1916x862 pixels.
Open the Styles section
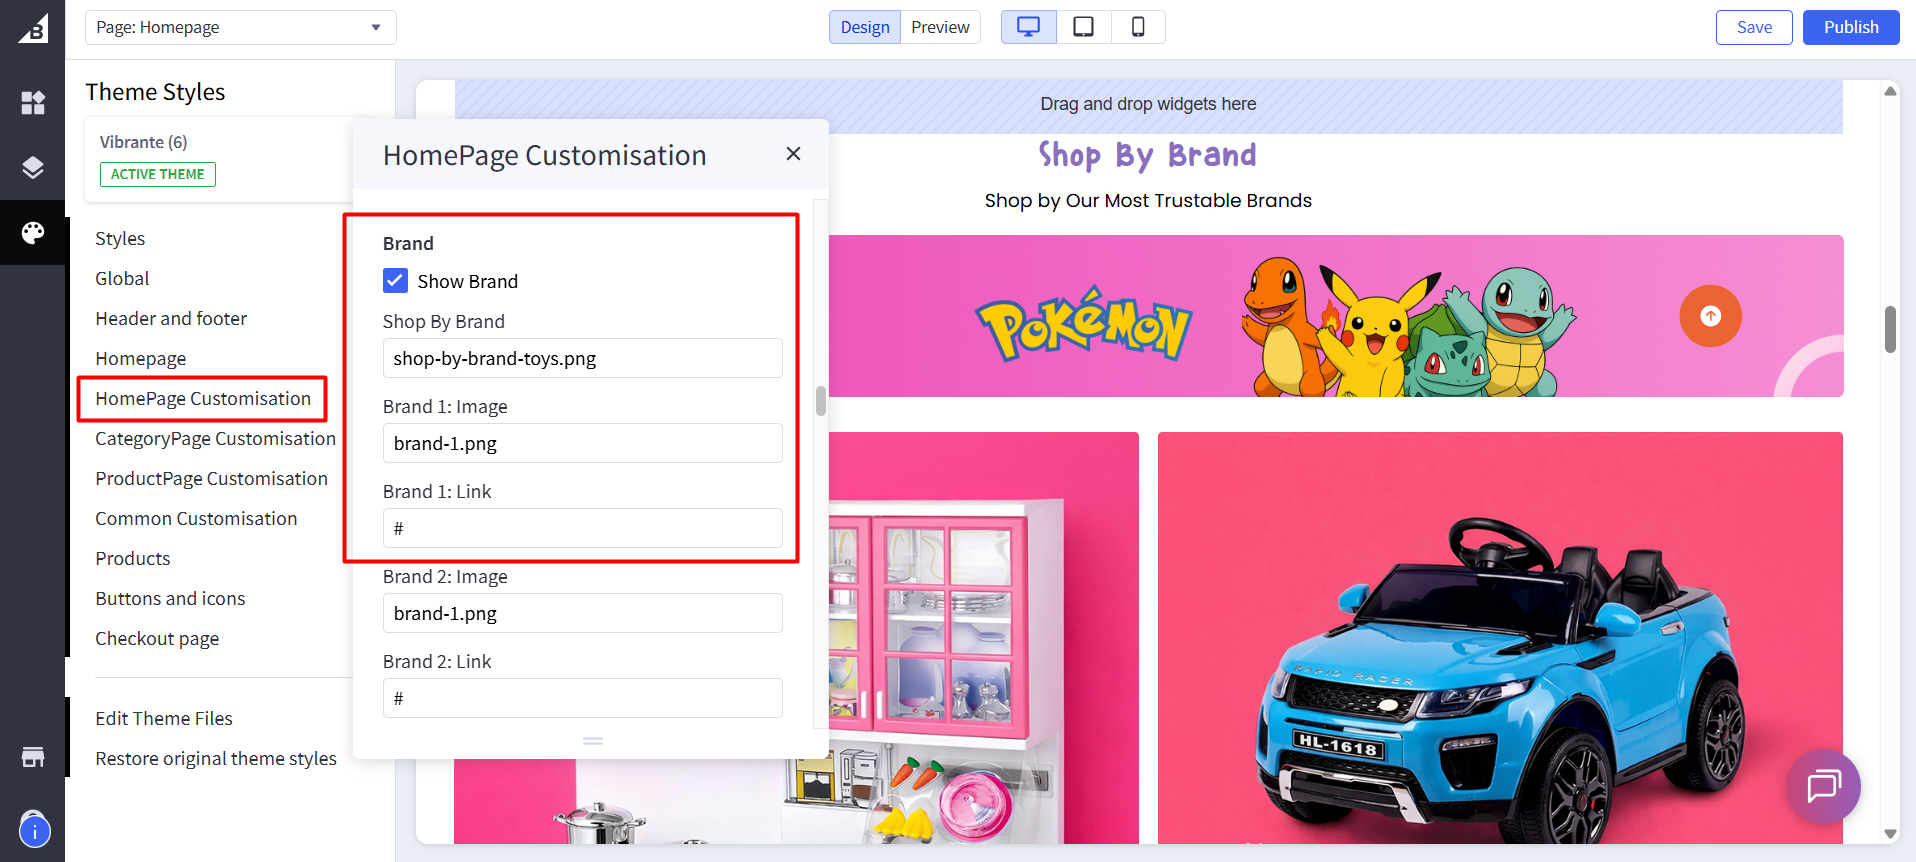click(x=120, y=238)
